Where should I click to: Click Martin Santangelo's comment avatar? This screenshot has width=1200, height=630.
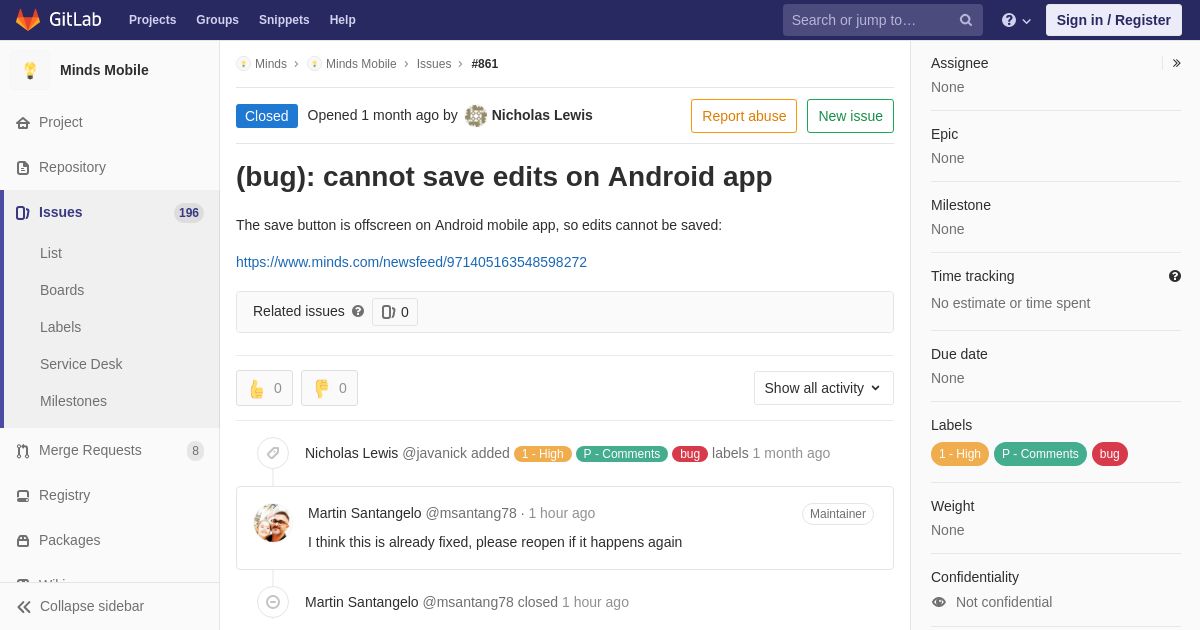pos(272,523)
